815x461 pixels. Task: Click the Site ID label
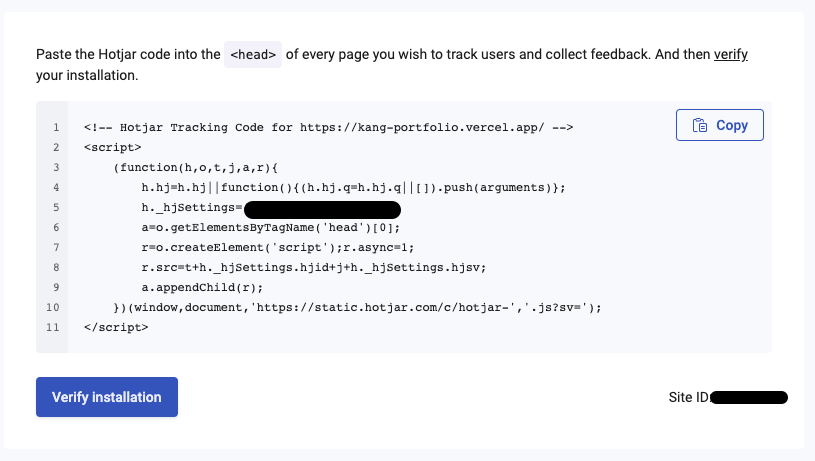(x=689, y=397)
